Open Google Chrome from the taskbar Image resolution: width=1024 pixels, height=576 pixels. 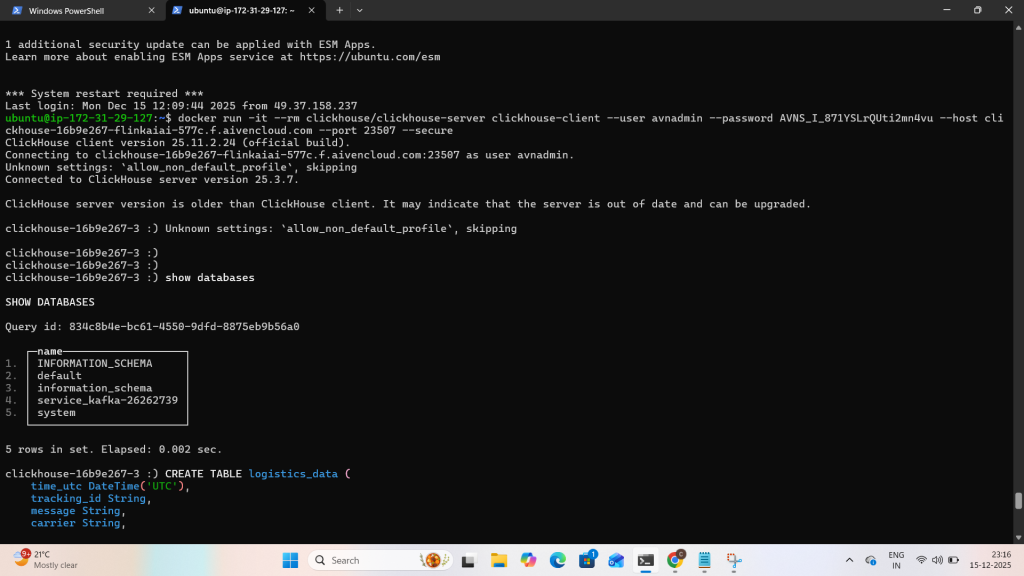tap(676, 560)
